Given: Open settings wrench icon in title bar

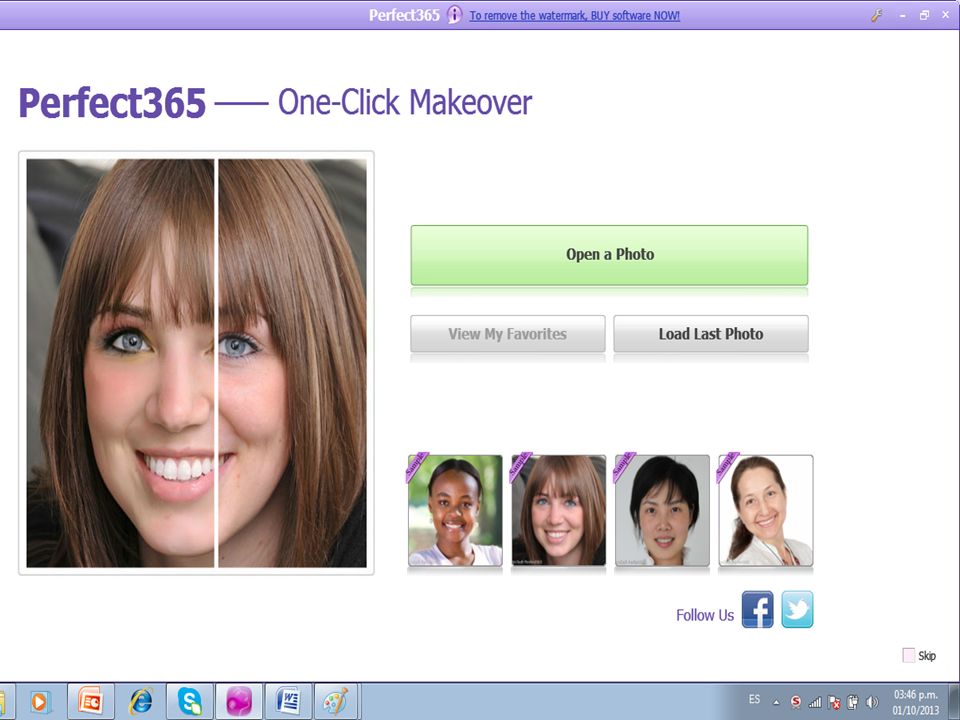Looking at the screenshot, I should tap(877, 16).
